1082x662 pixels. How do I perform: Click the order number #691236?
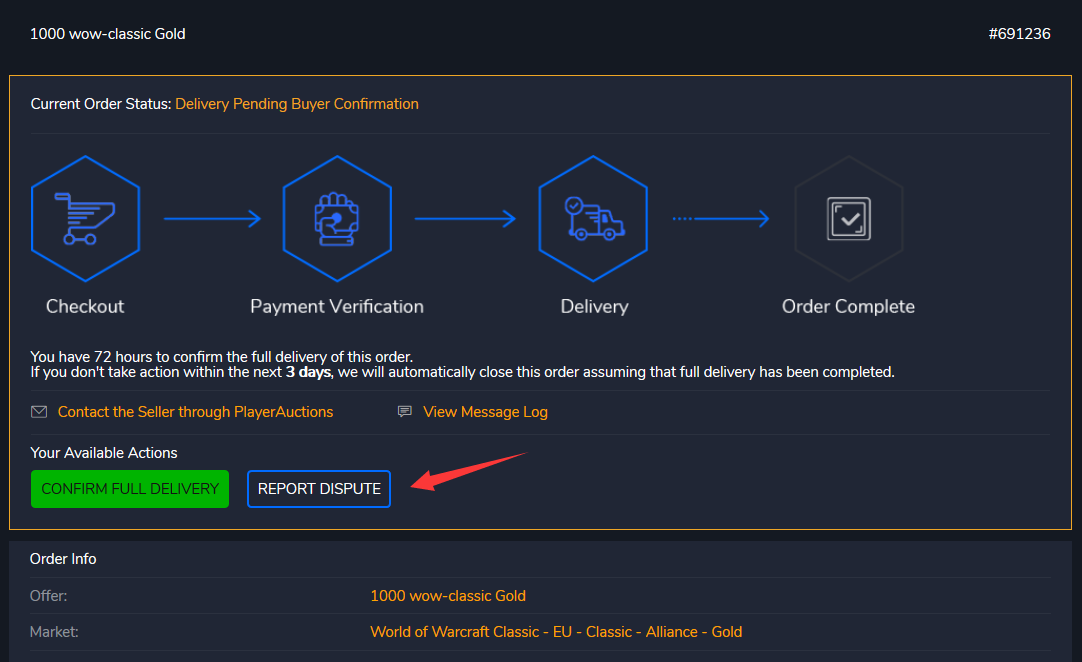coord(1019,34)
